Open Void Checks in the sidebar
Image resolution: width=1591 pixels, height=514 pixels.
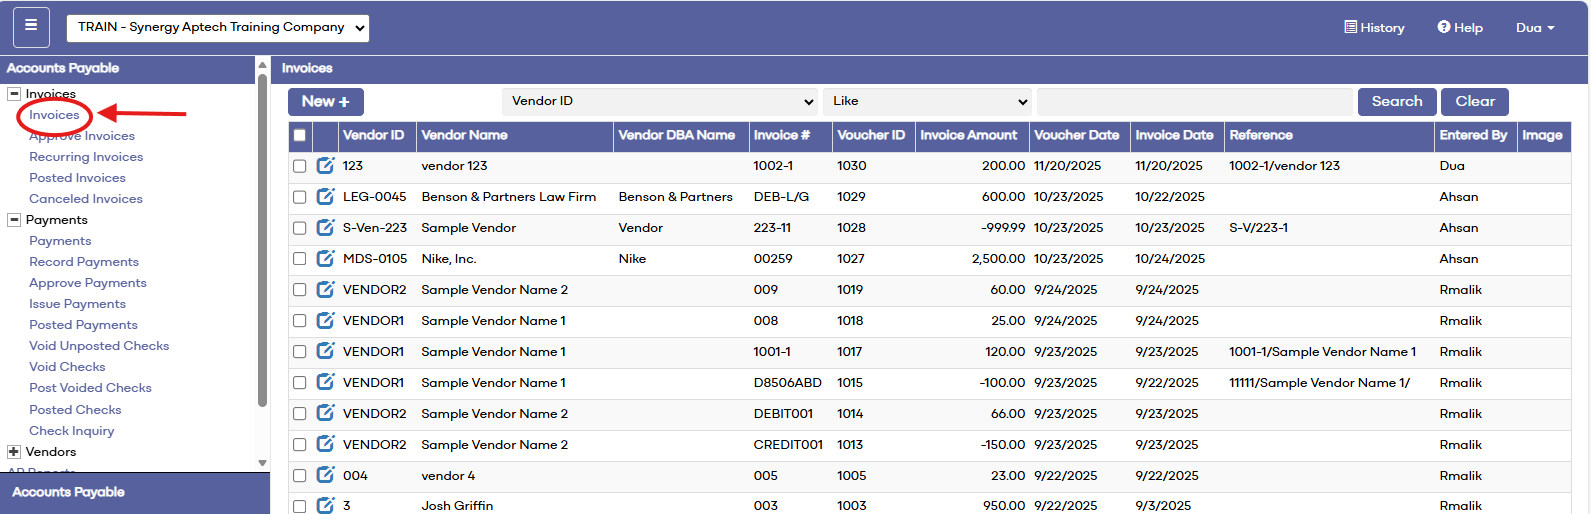pyautogui.click(x=67, y=367)
